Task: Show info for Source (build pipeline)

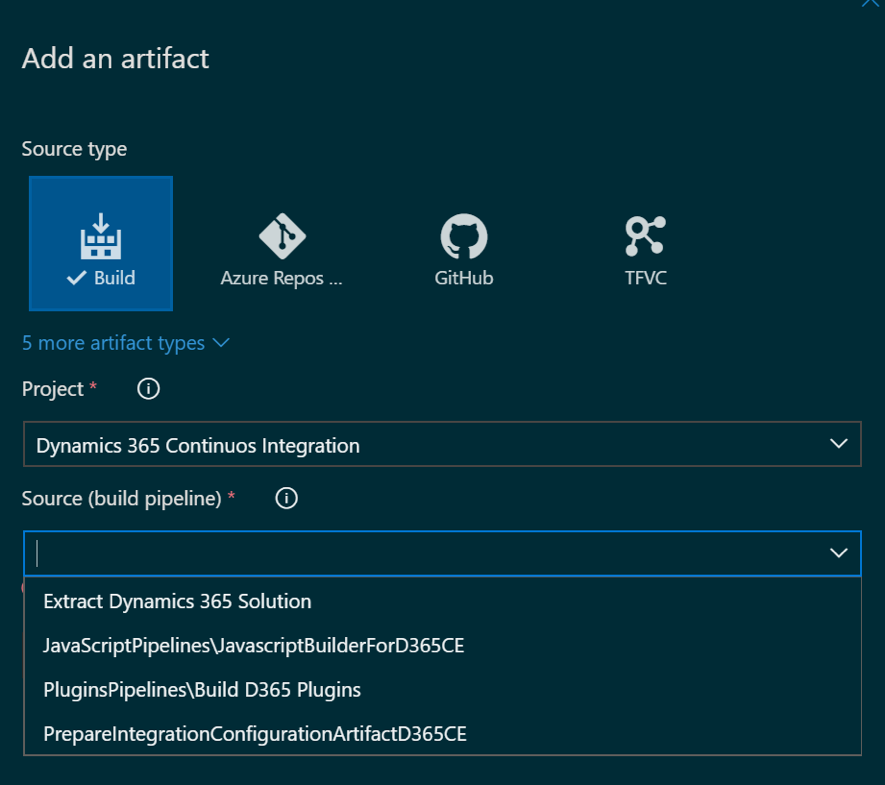Action: click(286, 498)
